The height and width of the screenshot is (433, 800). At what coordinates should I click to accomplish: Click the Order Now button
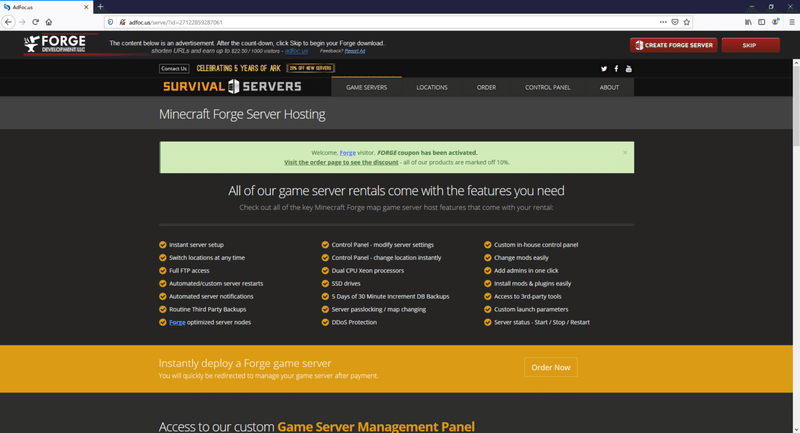551,367
